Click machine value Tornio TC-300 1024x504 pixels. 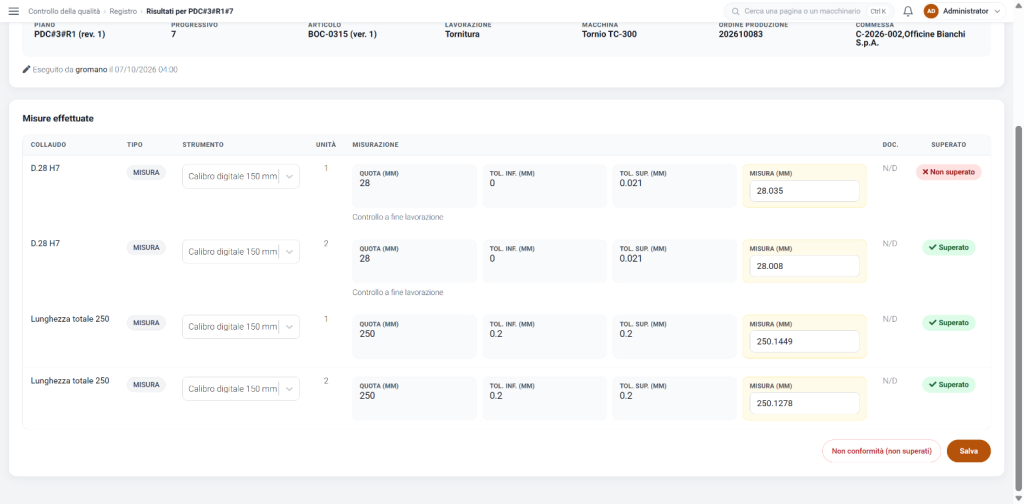[609, 35]
